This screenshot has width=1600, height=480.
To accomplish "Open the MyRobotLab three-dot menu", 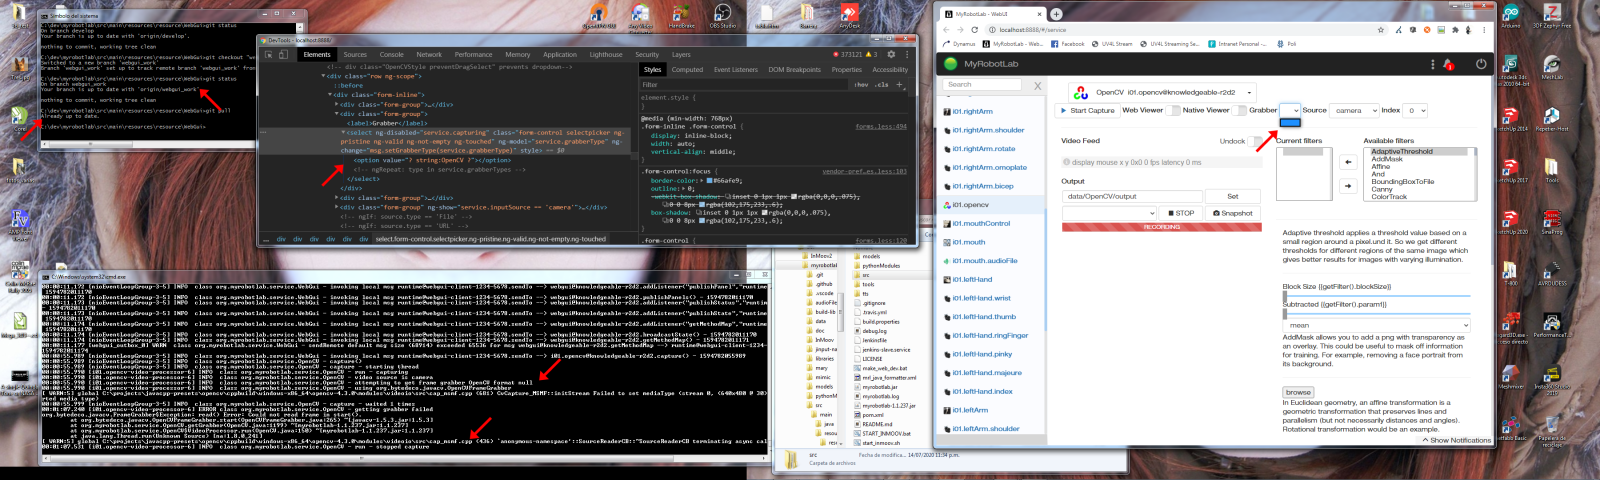I will pos(1432,64).
